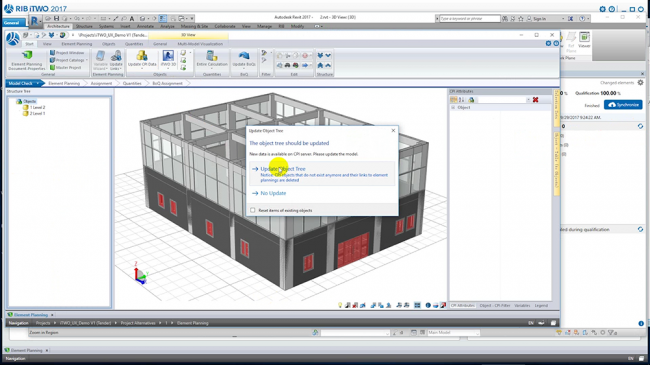650x365 pixels.
Task: Click the Revit save disk icon
Action: (56, 19)
